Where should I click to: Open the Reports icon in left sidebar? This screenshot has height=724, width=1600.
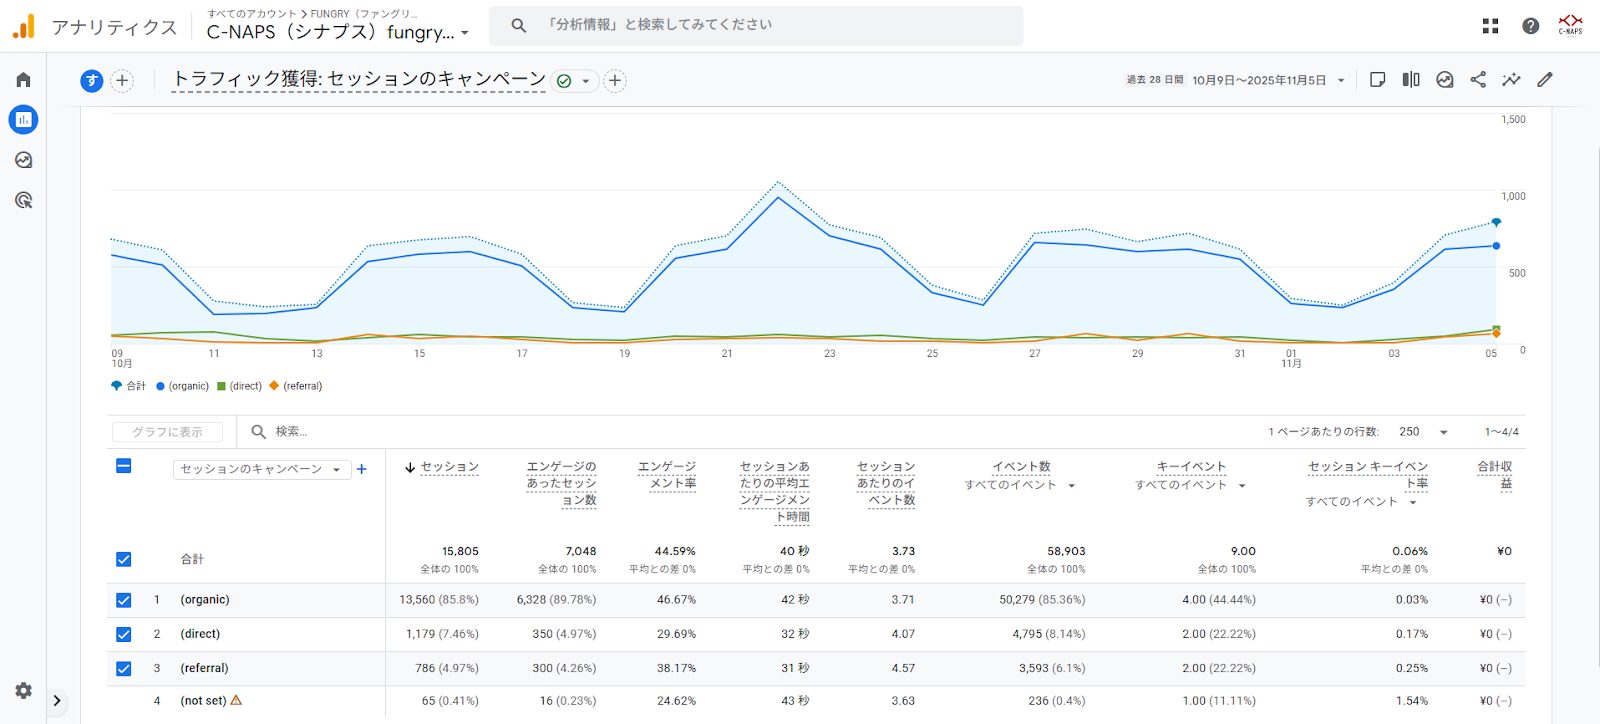[23, 120]
